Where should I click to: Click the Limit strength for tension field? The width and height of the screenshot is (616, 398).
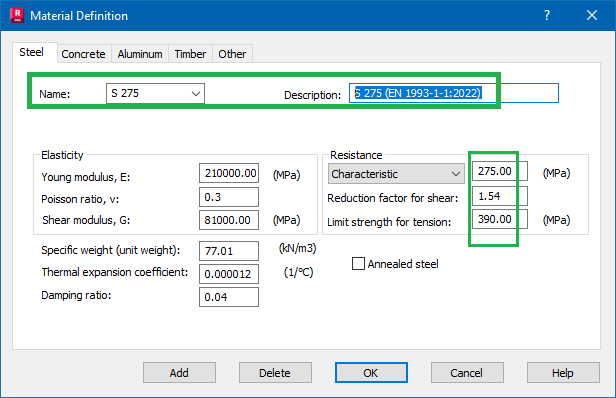pos(500,219)
